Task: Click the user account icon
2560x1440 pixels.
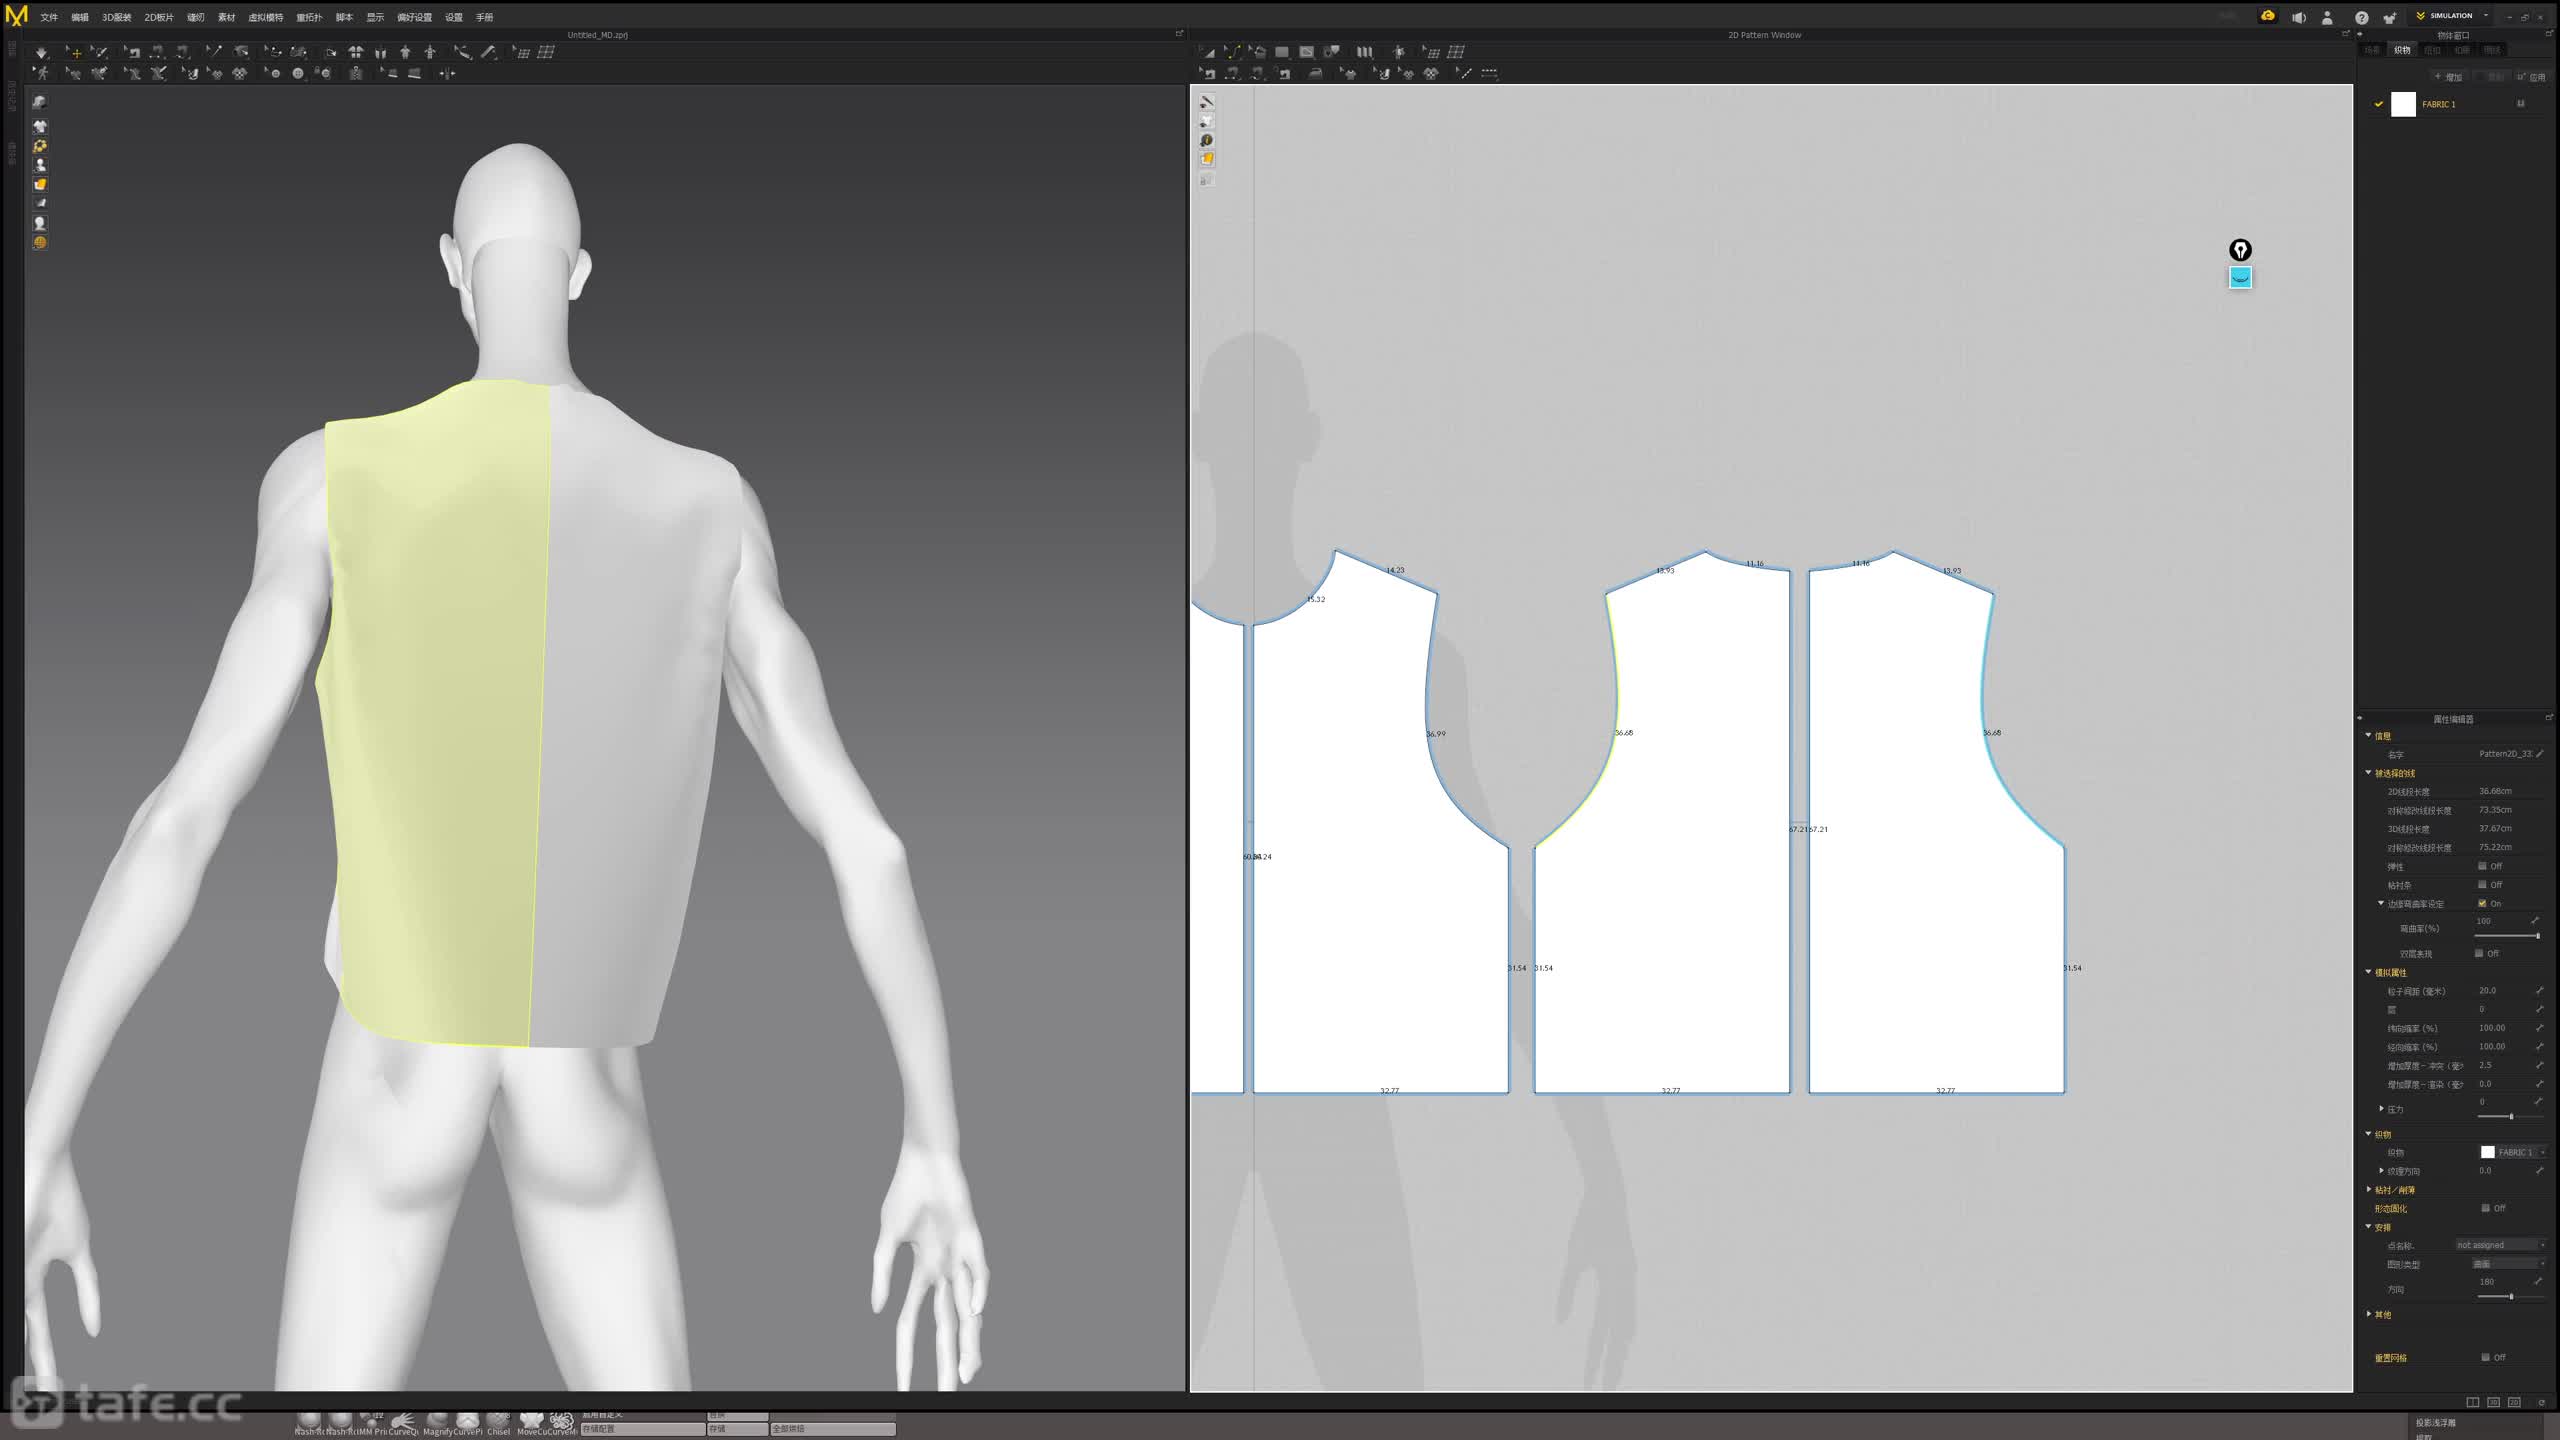Action: click(2327, 17)
